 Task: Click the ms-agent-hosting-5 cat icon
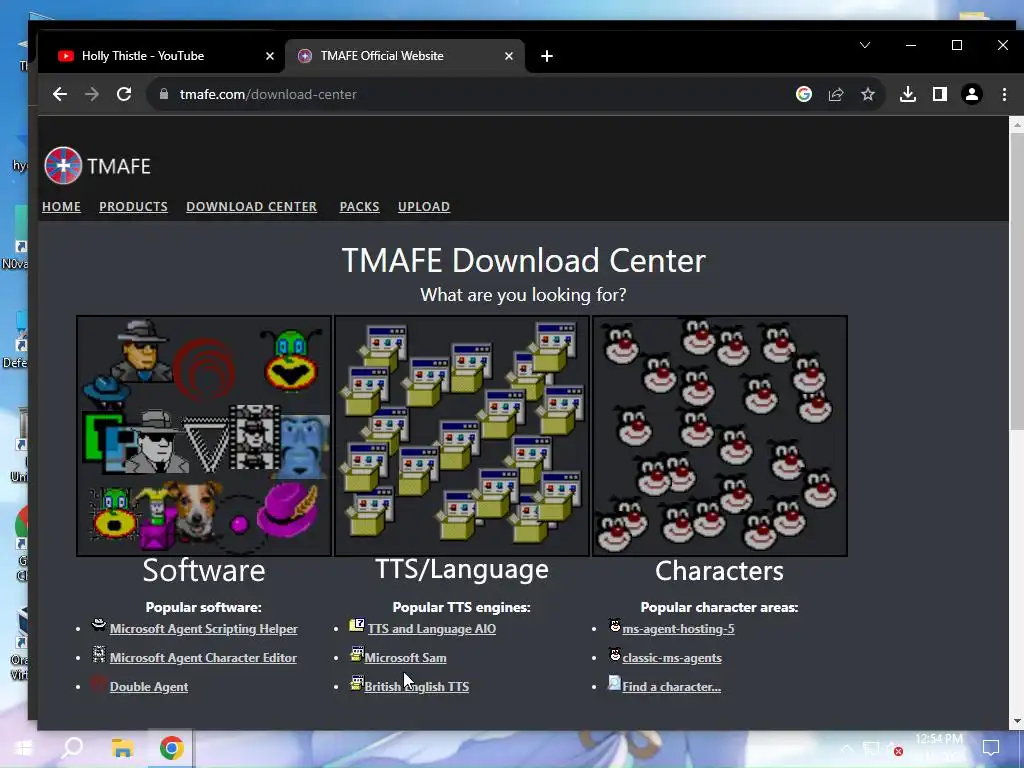(x=615, y=625)
